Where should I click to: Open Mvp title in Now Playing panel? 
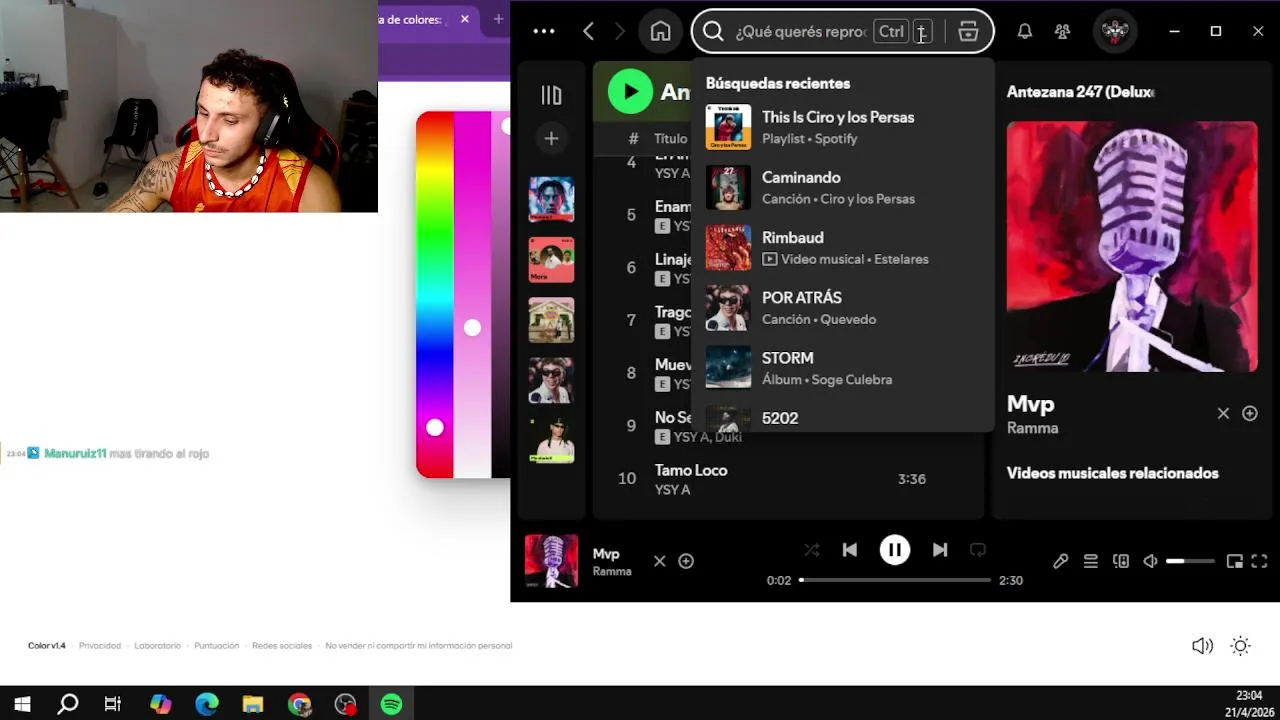click(x=1030, y=404)
